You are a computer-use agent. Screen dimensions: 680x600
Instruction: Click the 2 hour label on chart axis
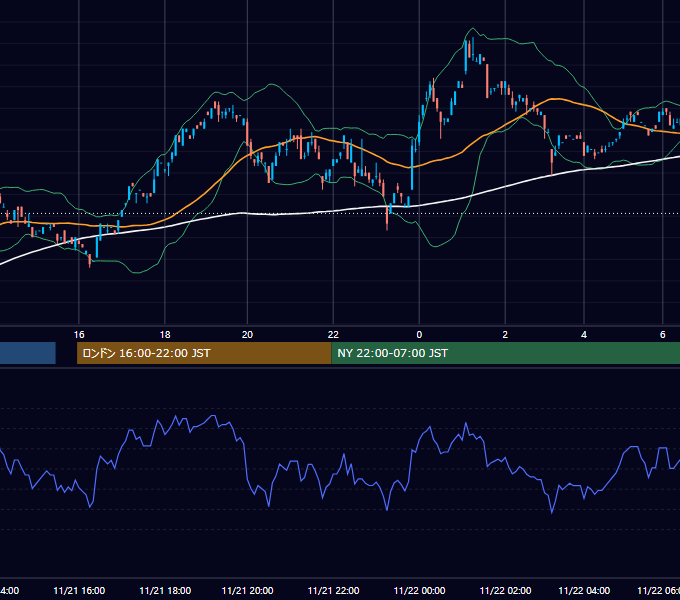[505, 335]
